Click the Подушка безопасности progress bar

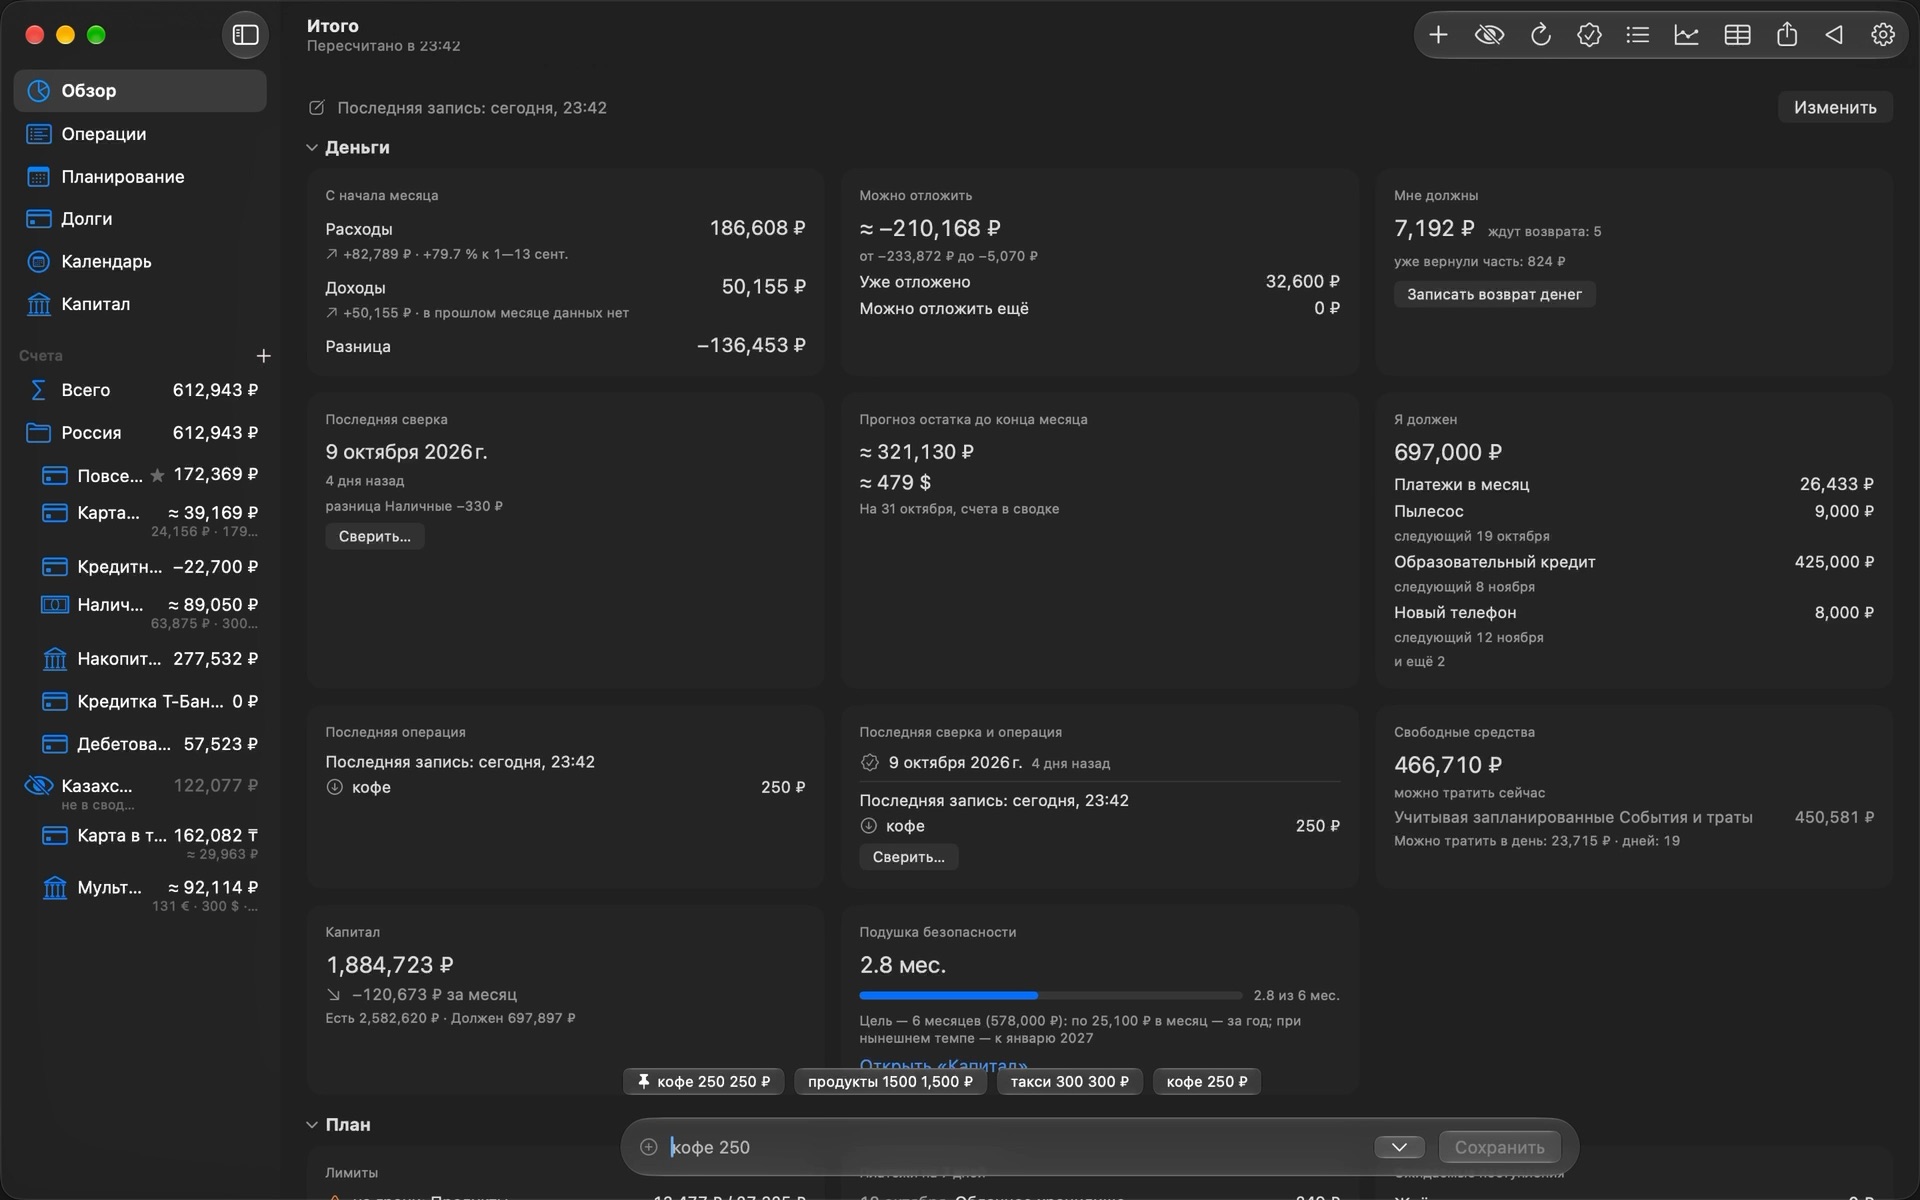pos(1050,996)
